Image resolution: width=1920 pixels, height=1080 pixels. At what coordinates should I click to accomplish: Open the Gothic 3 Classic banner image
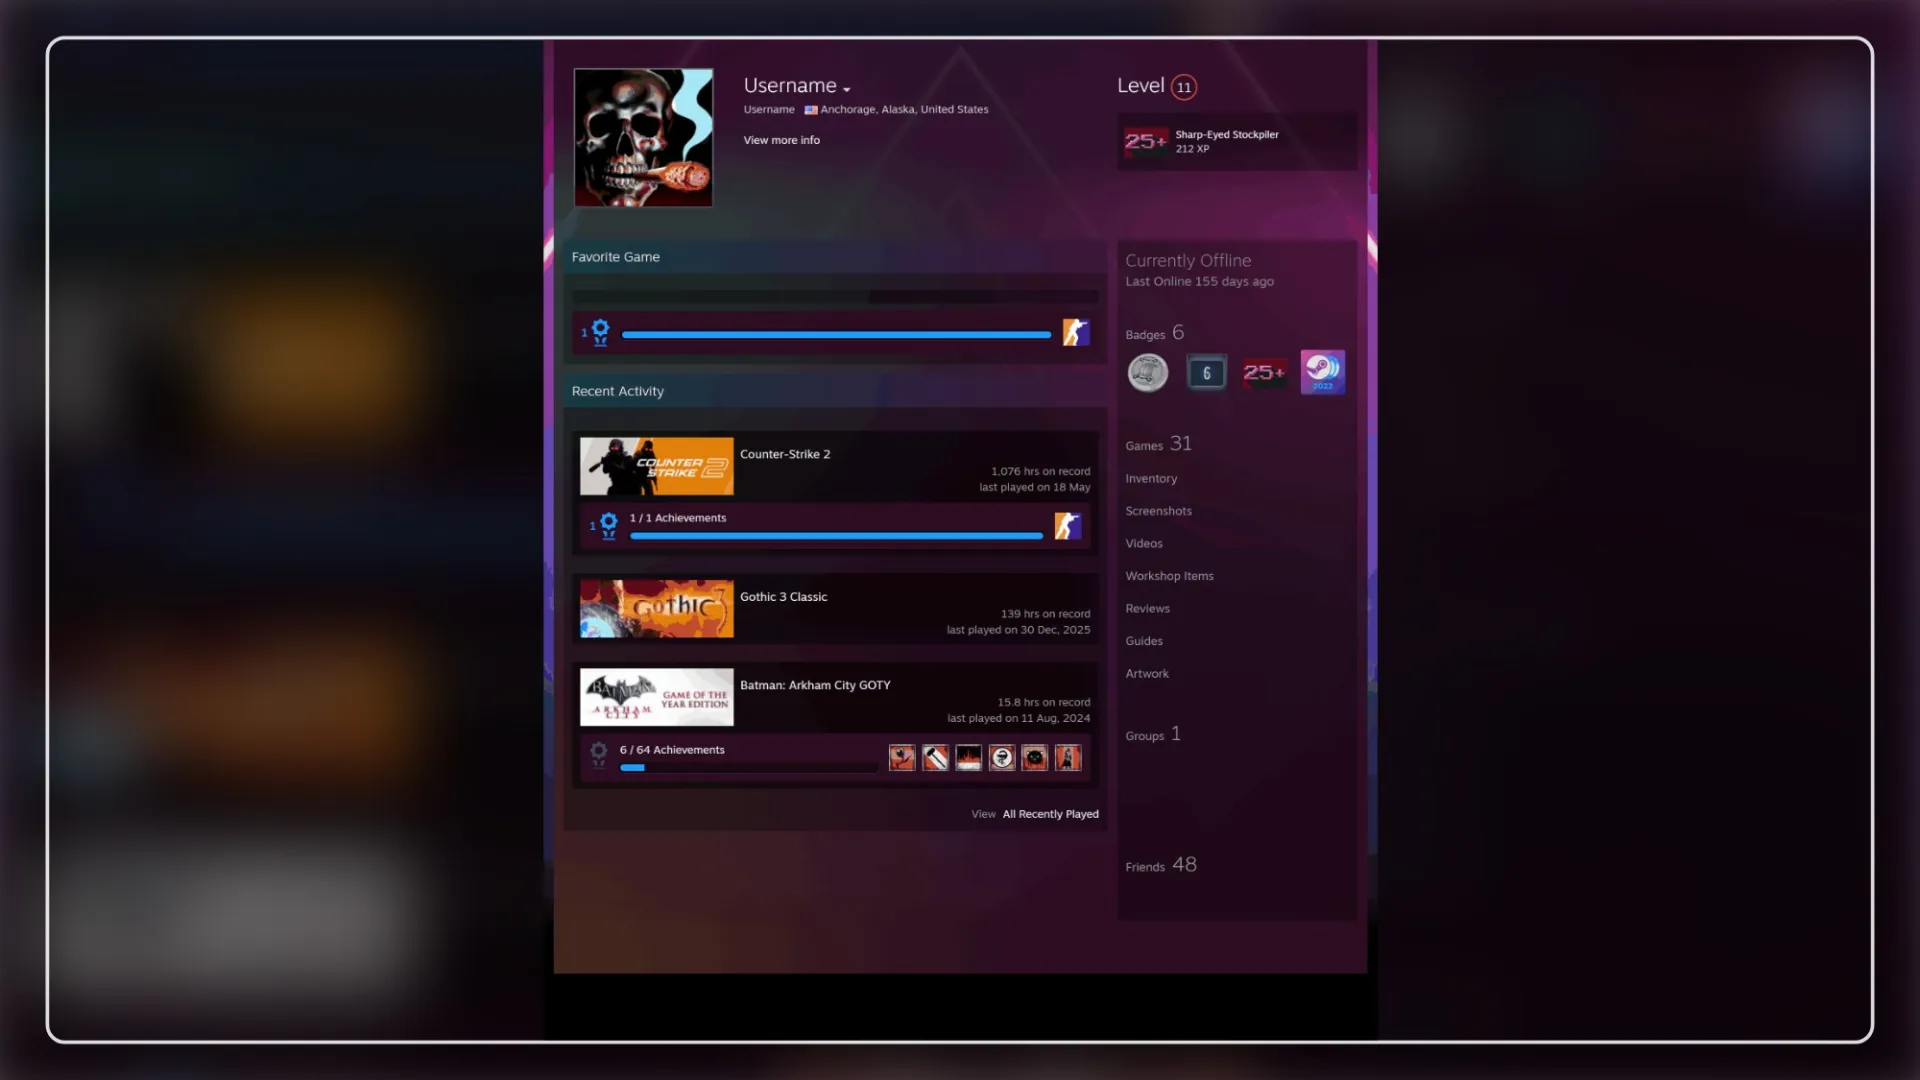pos(656,609)
